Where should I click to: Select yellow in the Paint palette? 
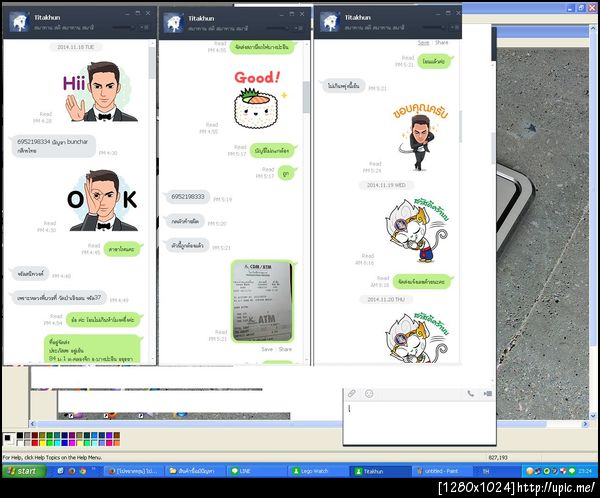click(42, 443)
